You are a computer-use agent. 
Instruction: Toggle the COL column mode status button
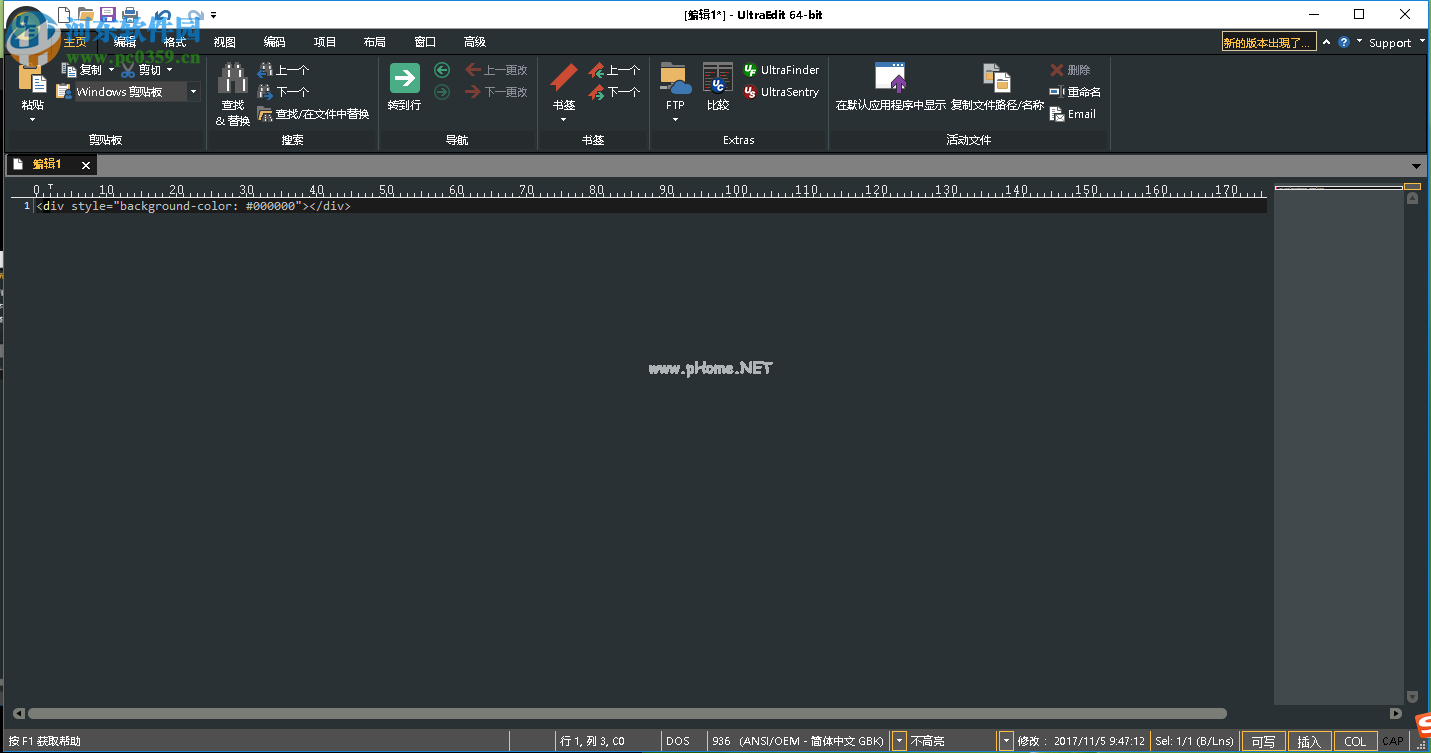(1354, 741)
